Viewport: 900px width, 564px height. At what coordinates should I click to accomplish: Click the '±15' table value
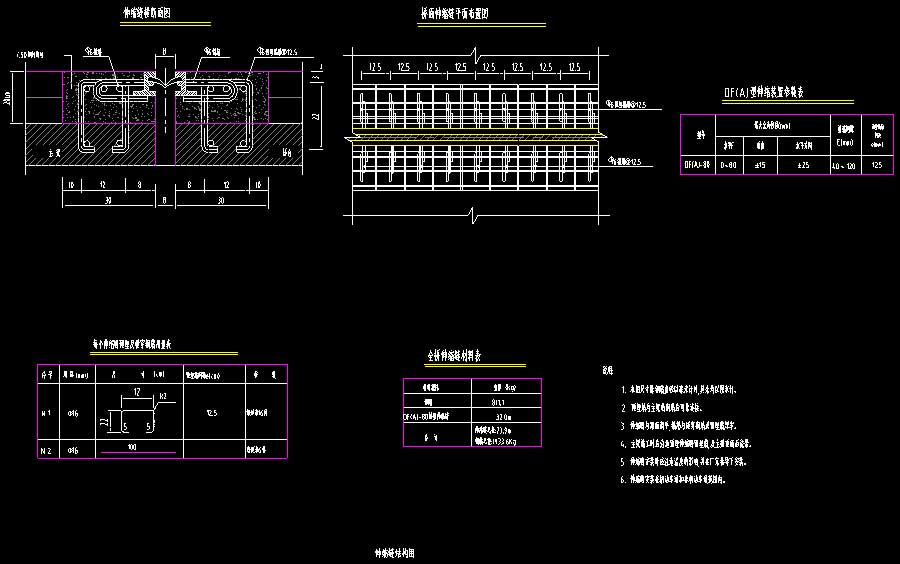[759, 165]
